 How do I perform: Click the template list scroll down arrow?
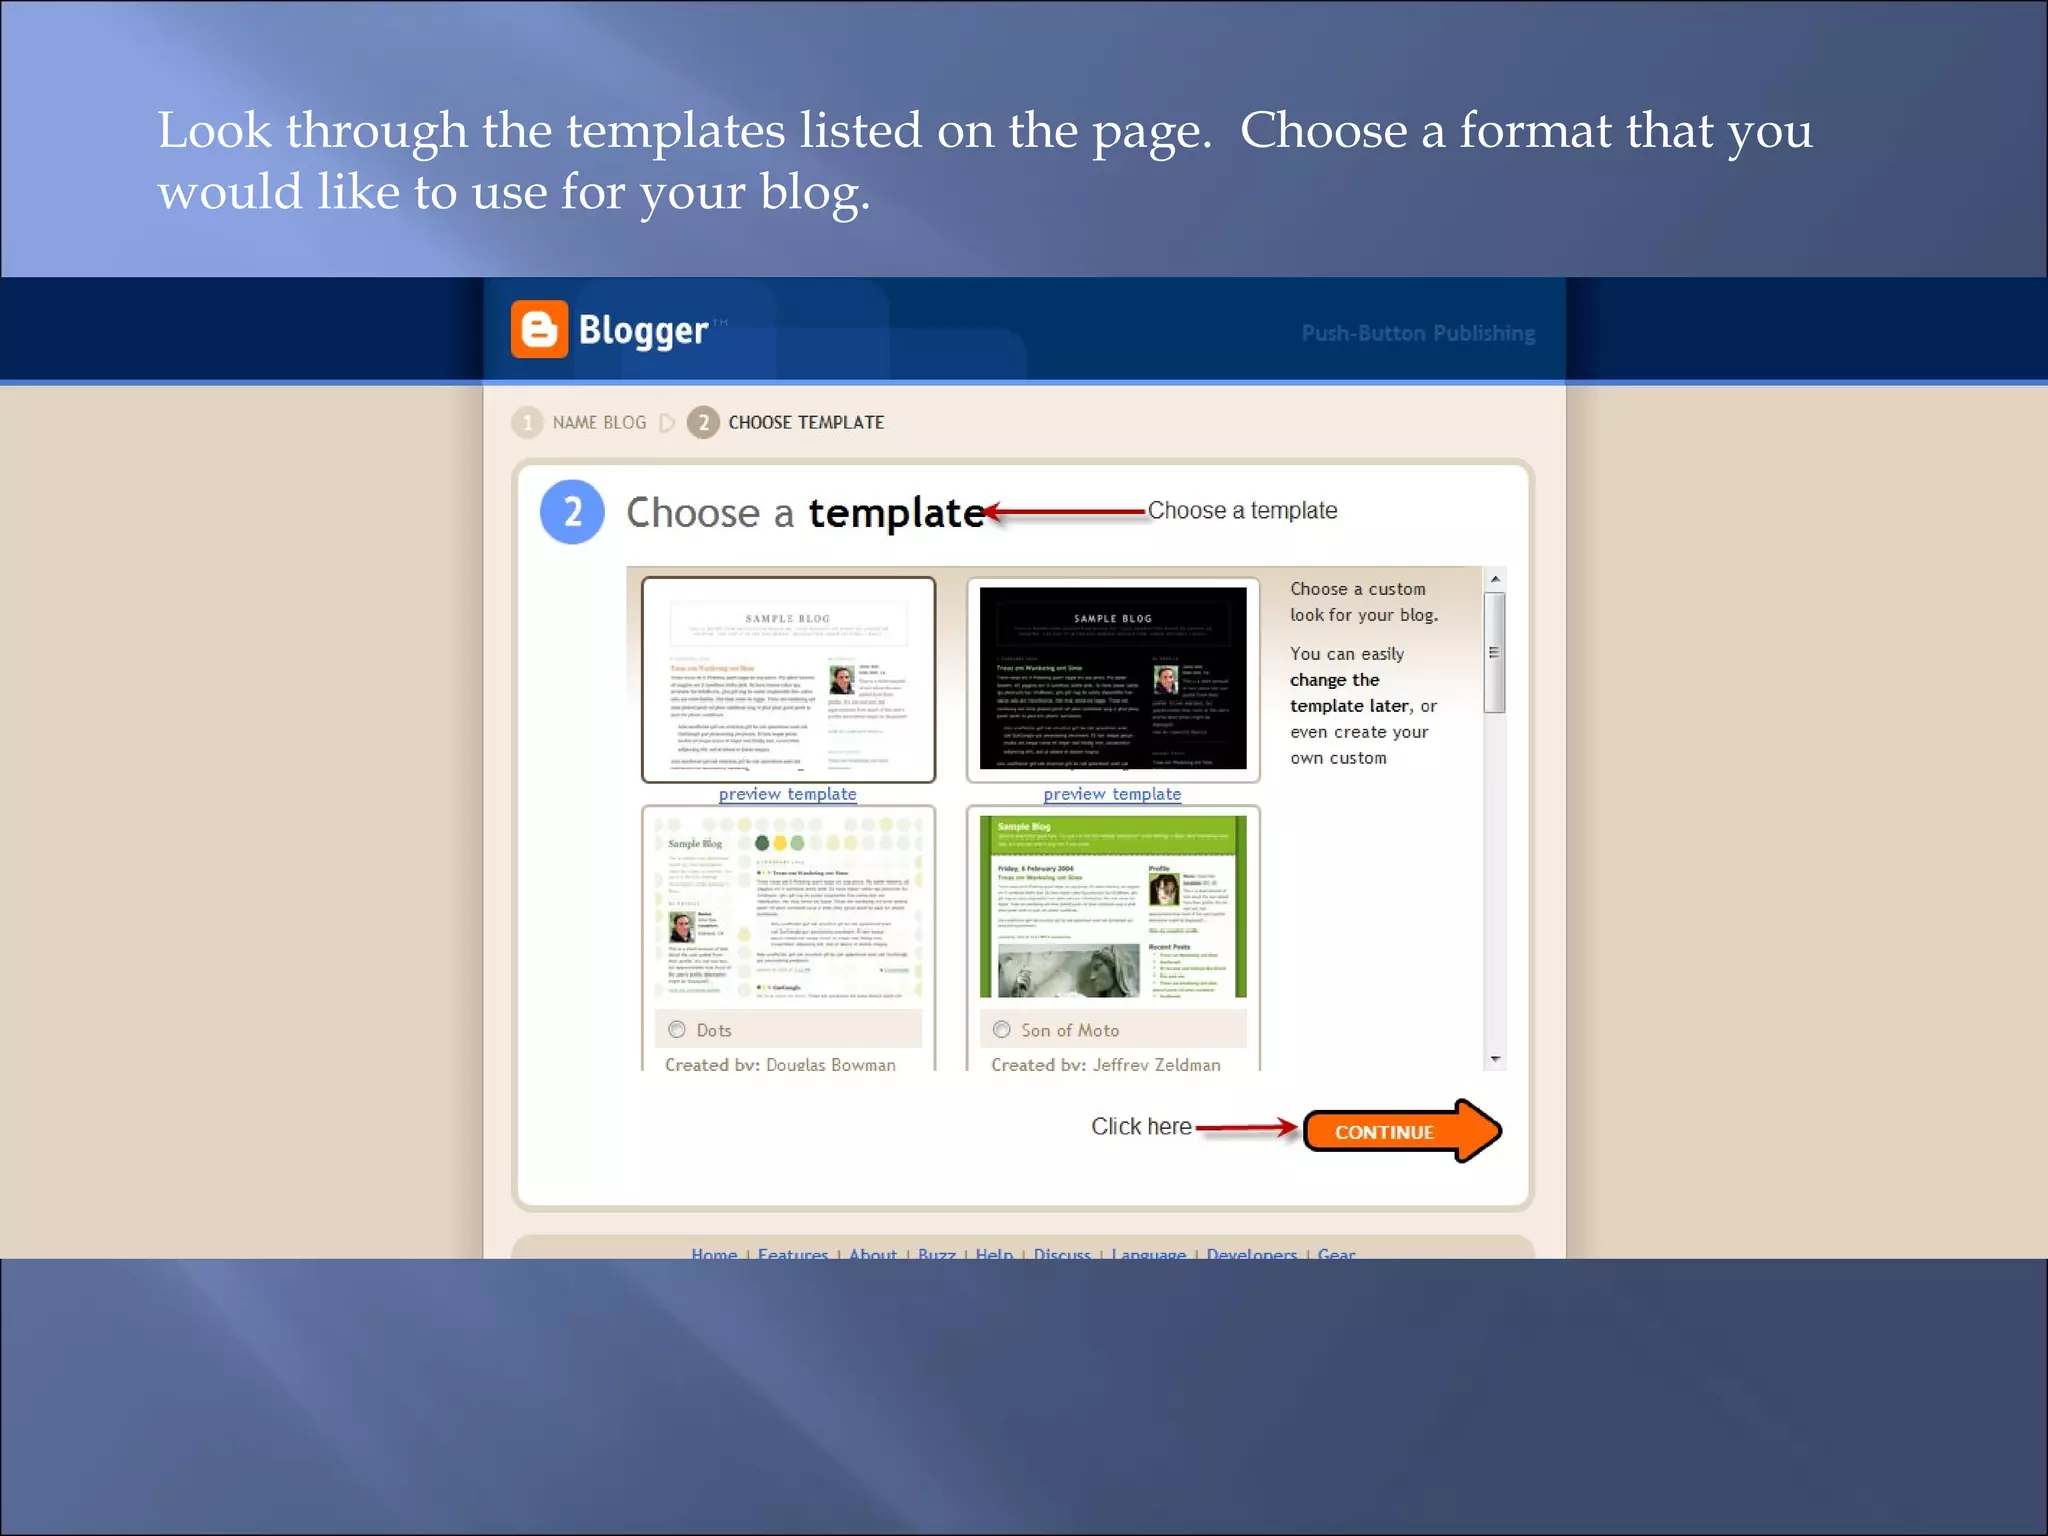(x=1495, y=1059)
